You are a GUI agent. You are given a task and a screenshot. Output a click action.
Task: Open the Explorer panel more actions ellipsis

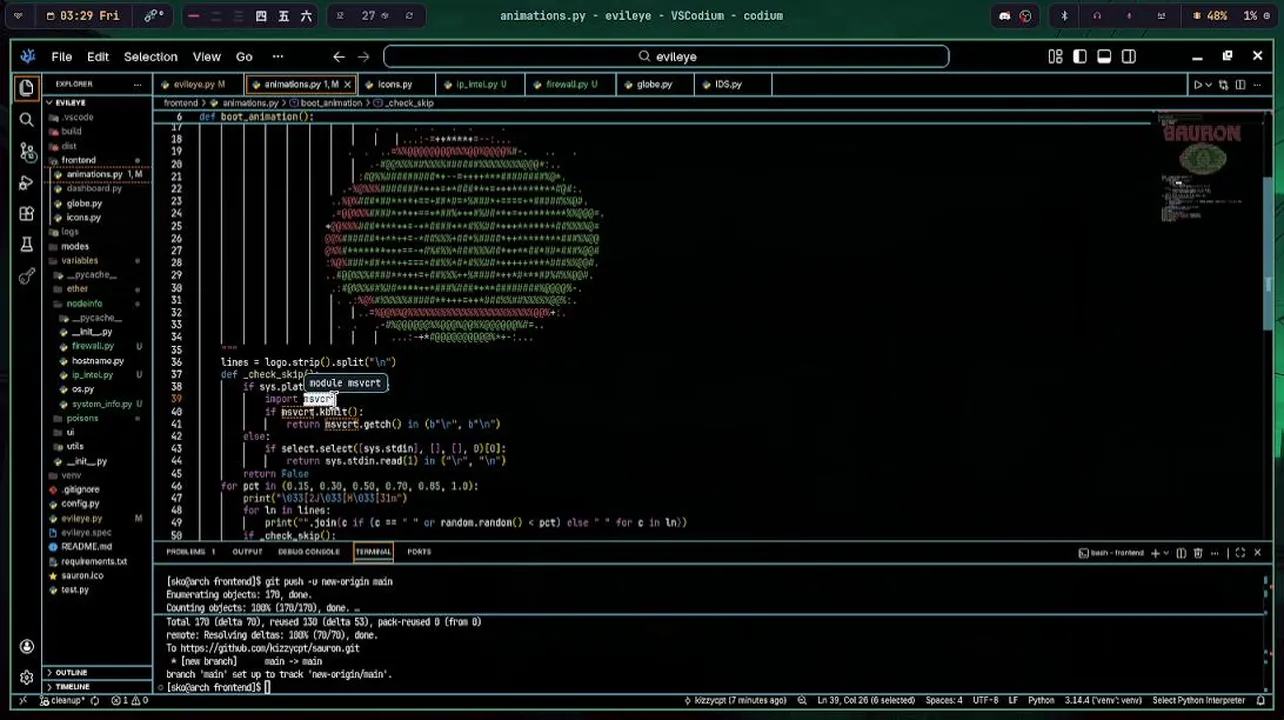coord(137,85)
